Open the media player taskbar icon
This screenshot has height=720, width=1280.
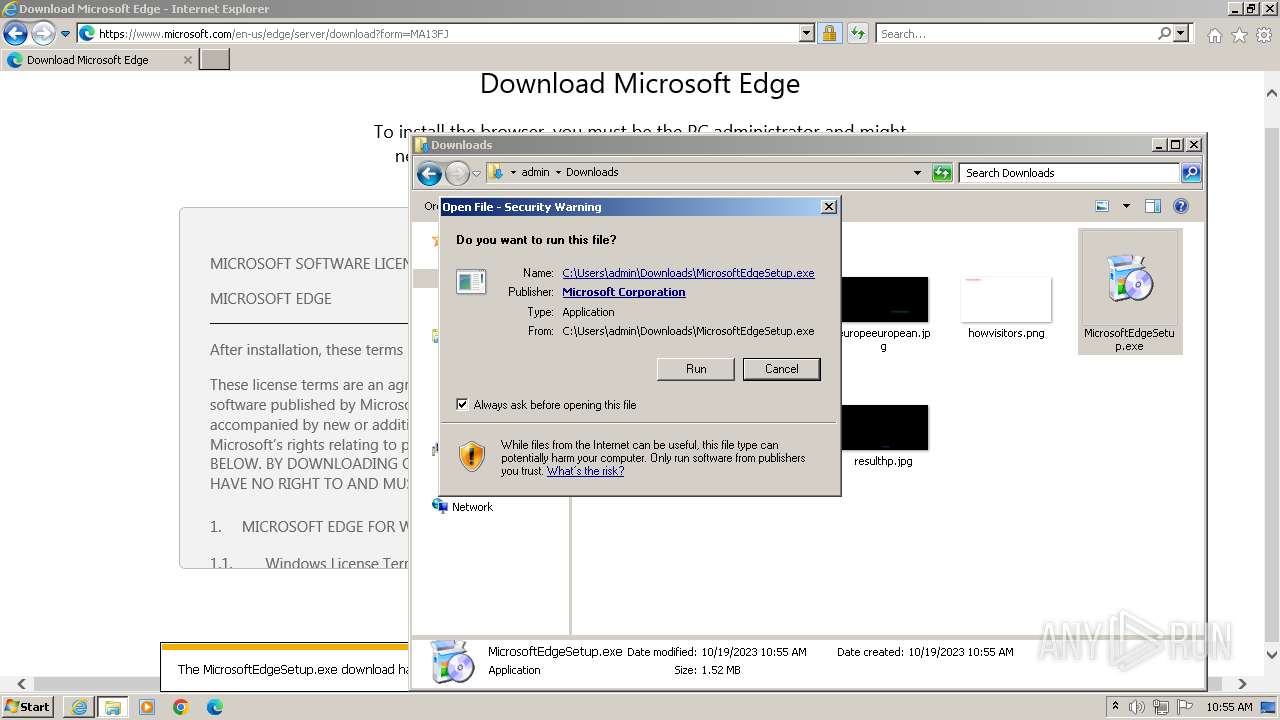(x=147, y=707)
